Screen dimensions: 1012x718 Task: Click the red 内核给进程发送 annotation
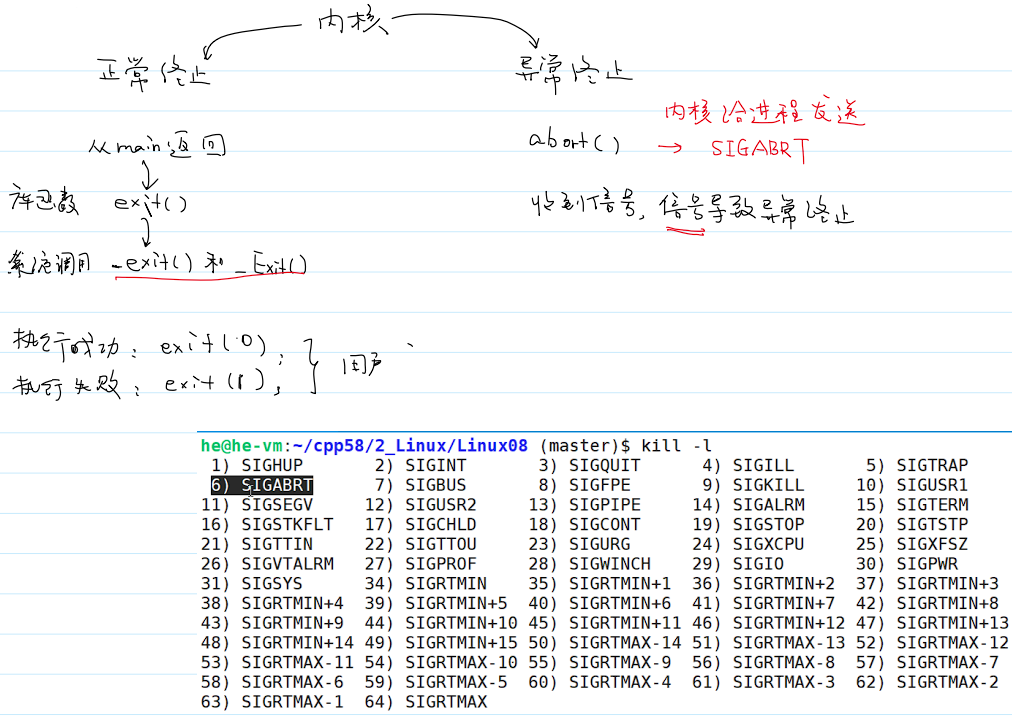[764, 112]
